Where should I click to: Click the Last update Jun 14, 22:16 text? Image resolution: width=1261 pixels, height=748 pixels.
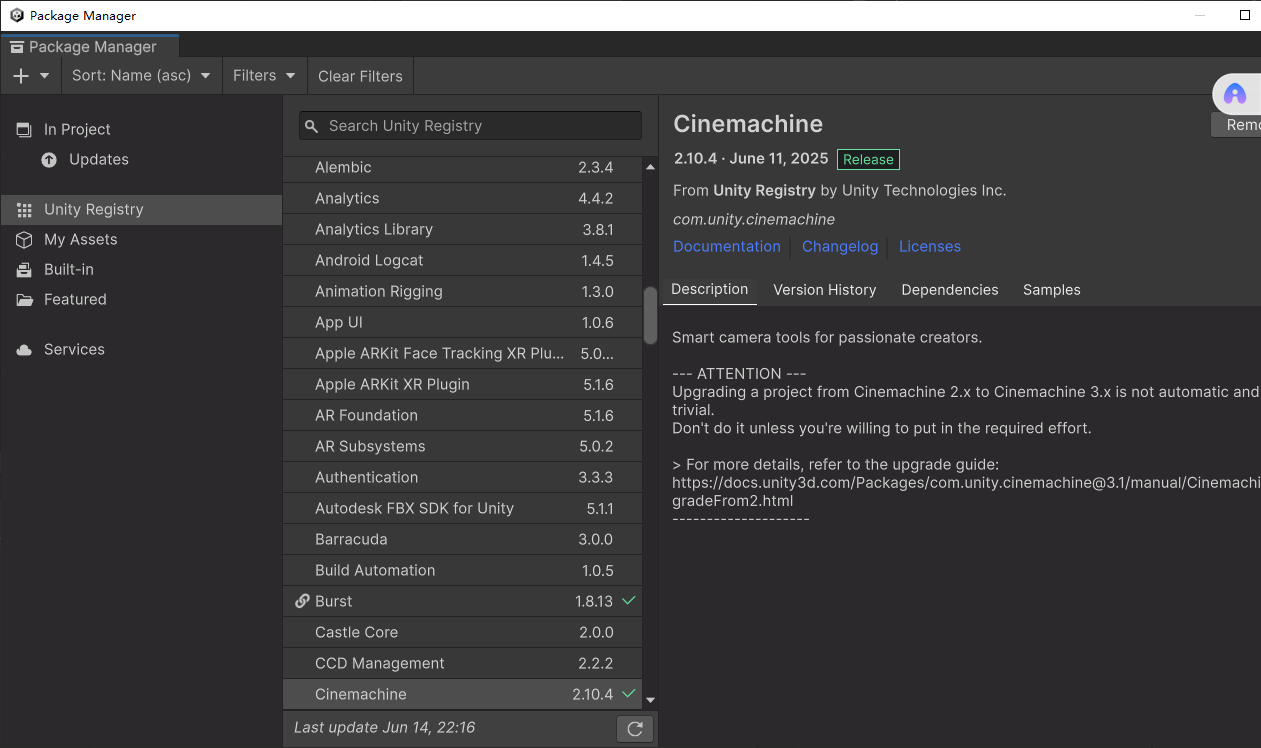click(x=384, y=727)
